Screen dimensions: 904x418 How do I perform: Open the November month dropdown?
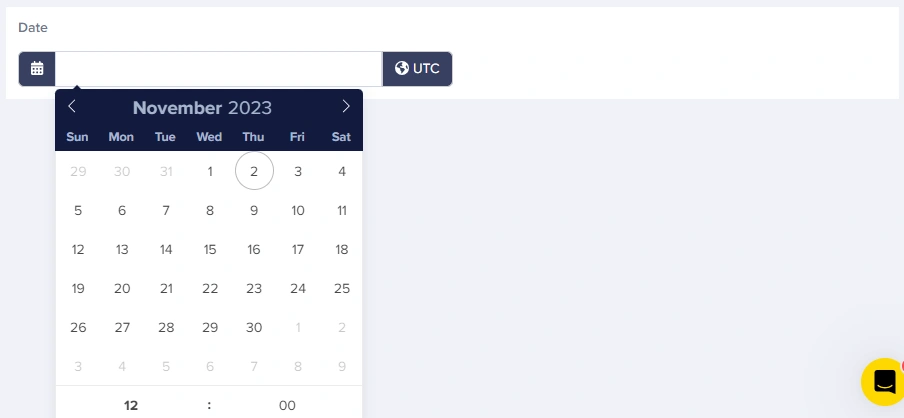[177, 108]
